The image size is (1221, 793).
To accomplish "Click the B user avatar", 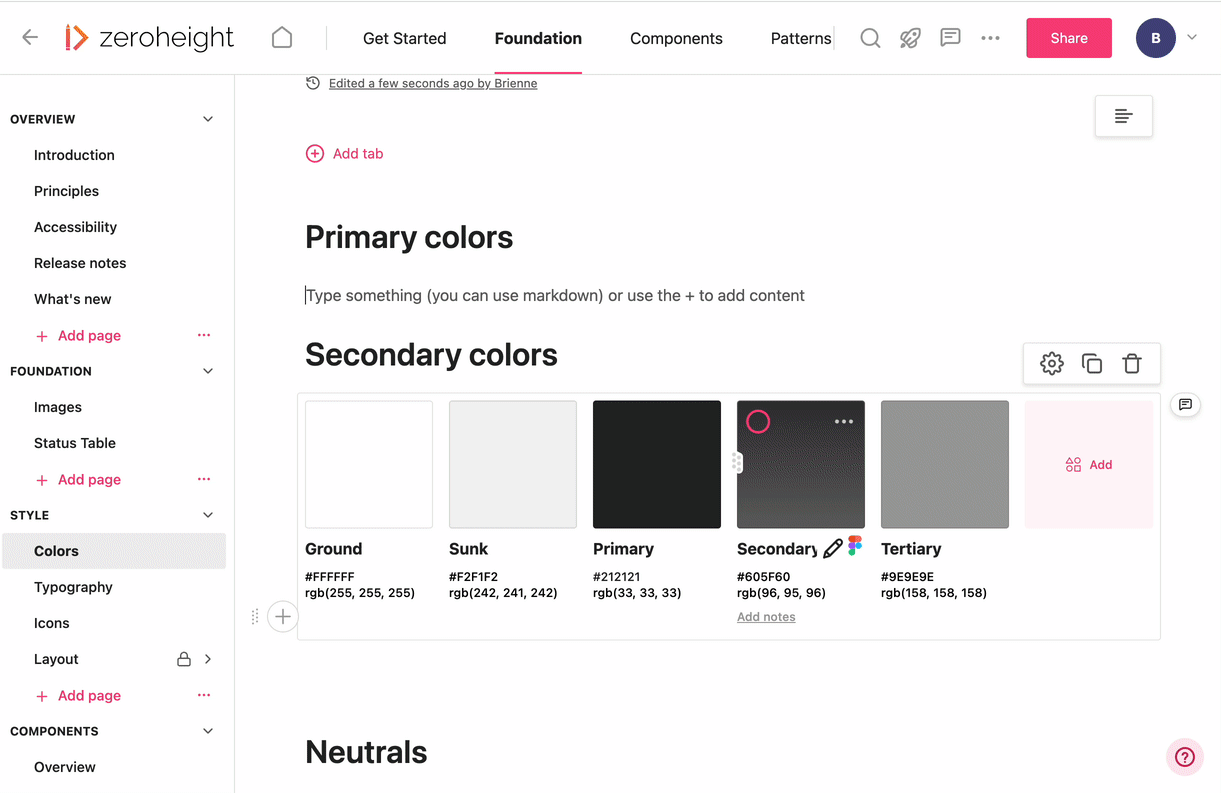I will point(1156,38).
